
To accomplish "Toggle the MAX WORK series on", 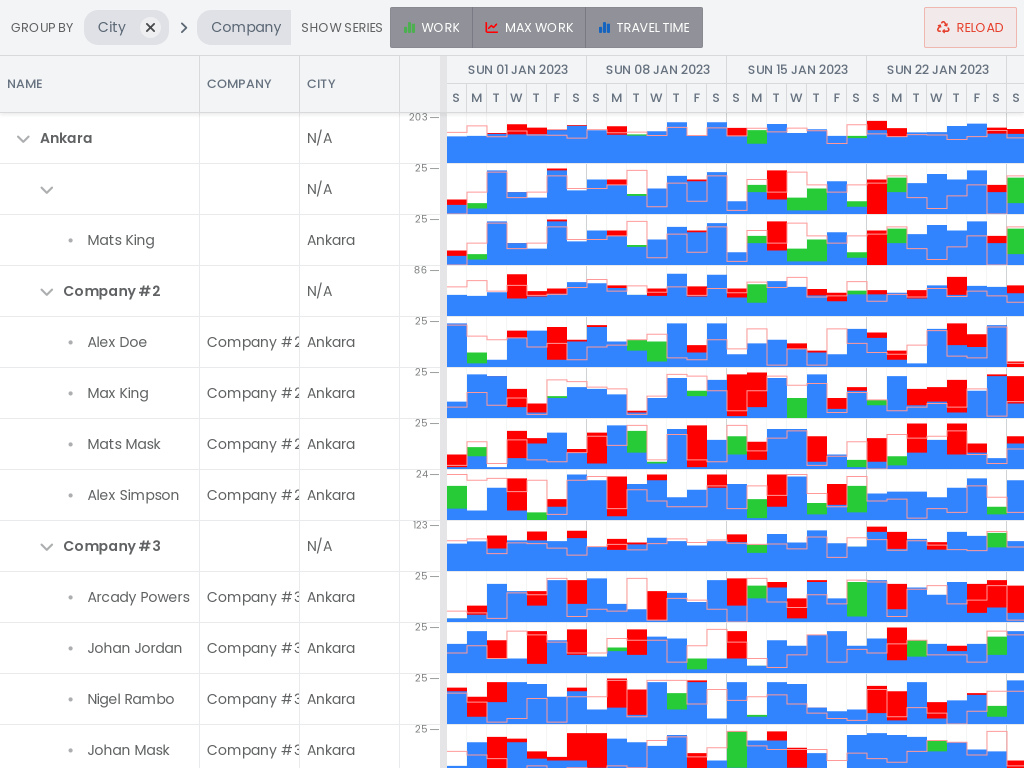I will 528,27.
